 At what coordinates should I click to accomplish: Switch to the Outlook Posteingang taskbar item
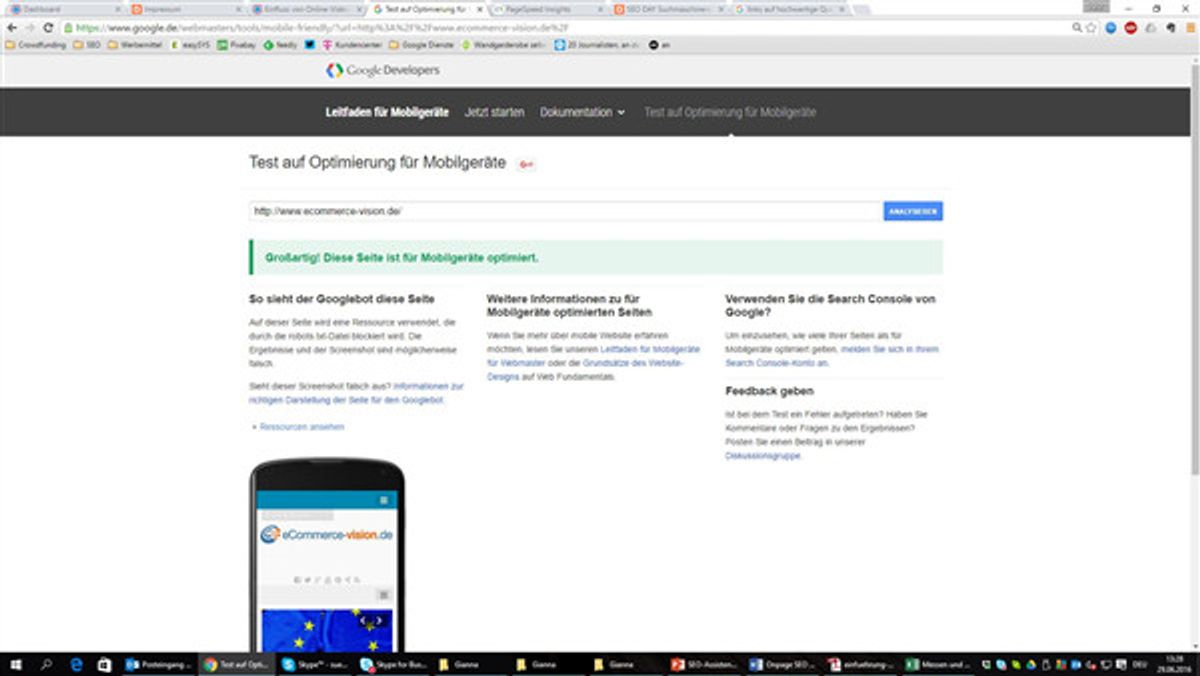pos(158,664)
